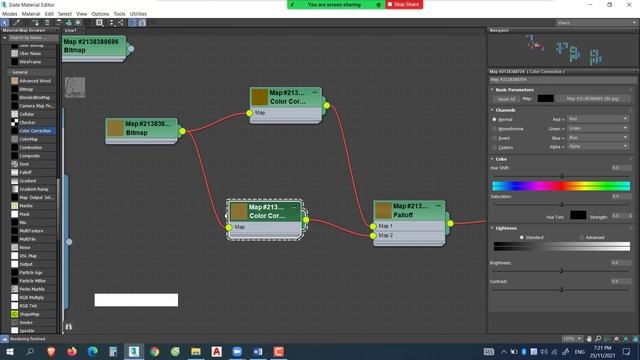Collapse the Lightness rollout
640x360 pixels.
492,228
